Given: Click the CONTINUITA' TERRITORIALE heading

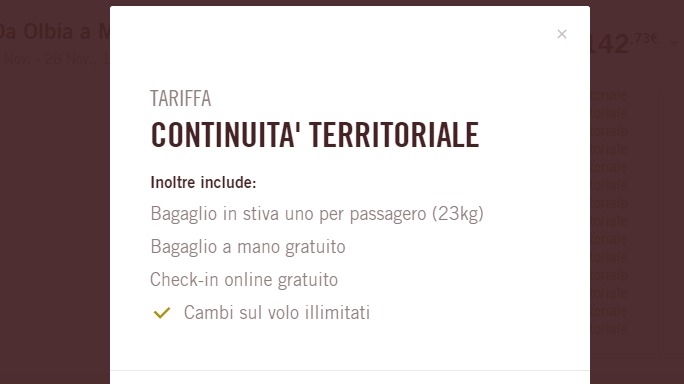Looking at the screenshot, I should pos(315,135).
